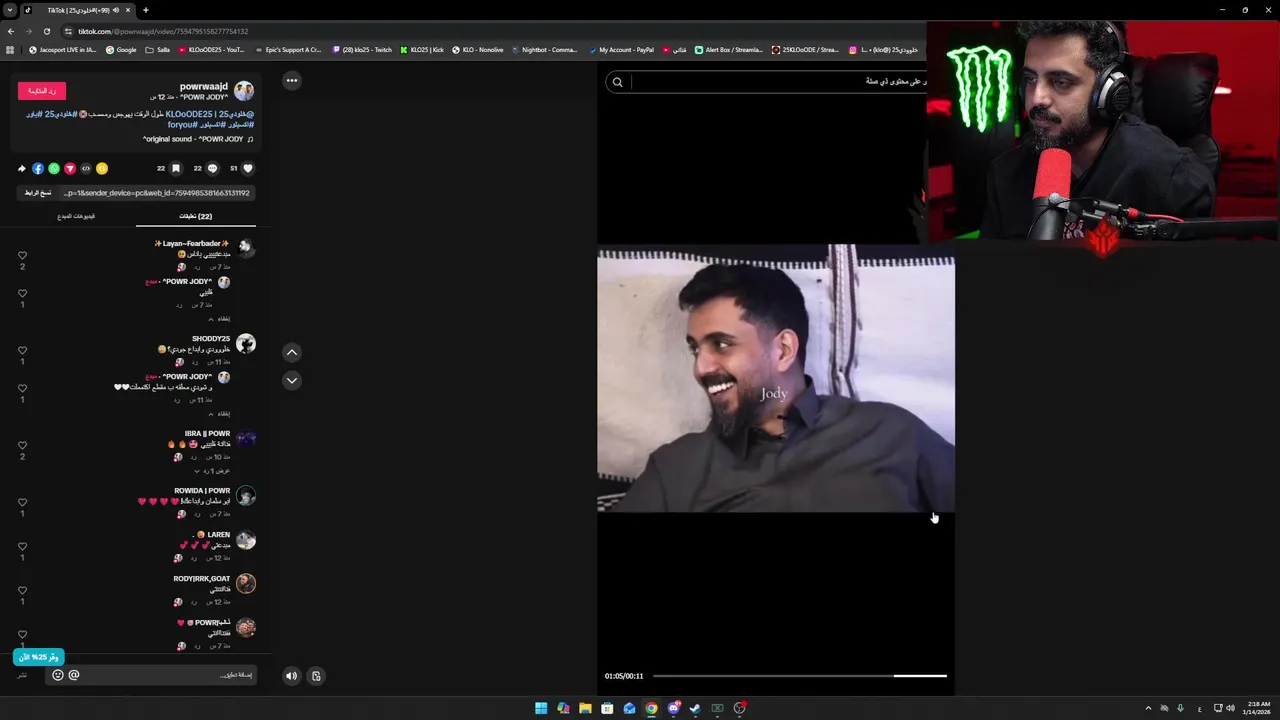Screen dimensions: 1280x720
Task: Insert emoji in comment box
Action: pos(58,675)
